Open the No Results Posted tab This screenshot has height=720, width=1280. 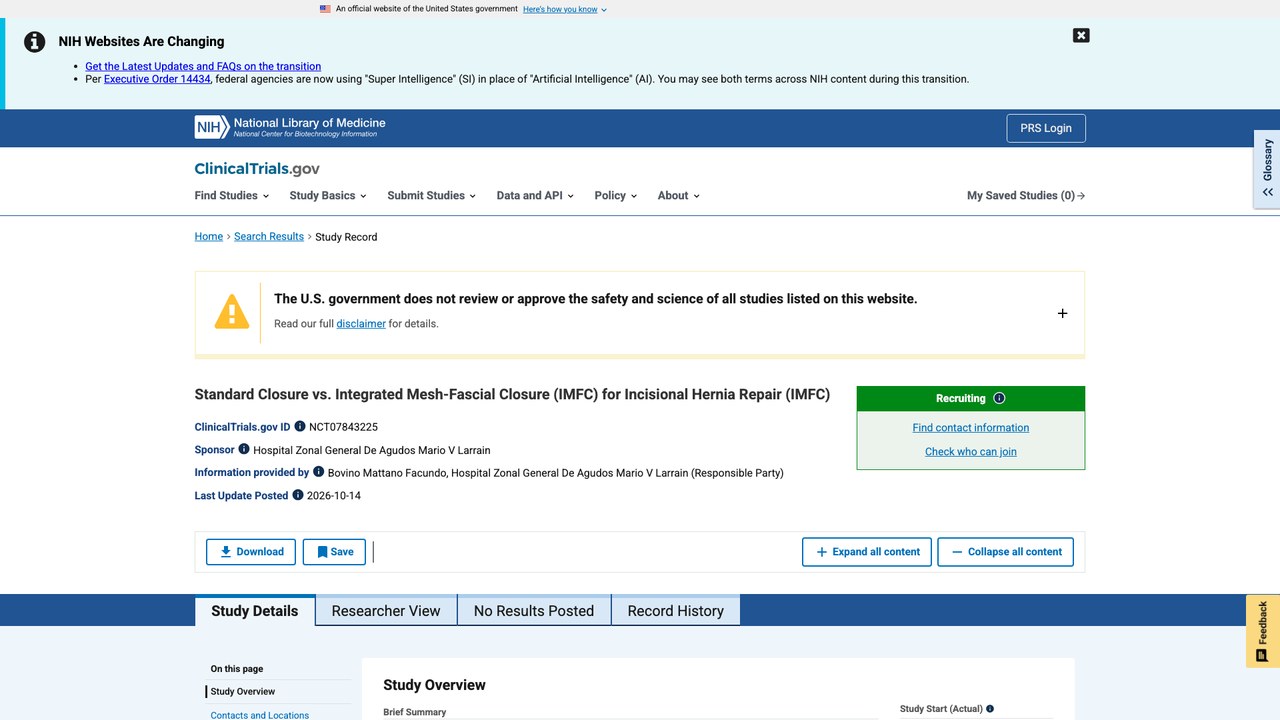534,611
